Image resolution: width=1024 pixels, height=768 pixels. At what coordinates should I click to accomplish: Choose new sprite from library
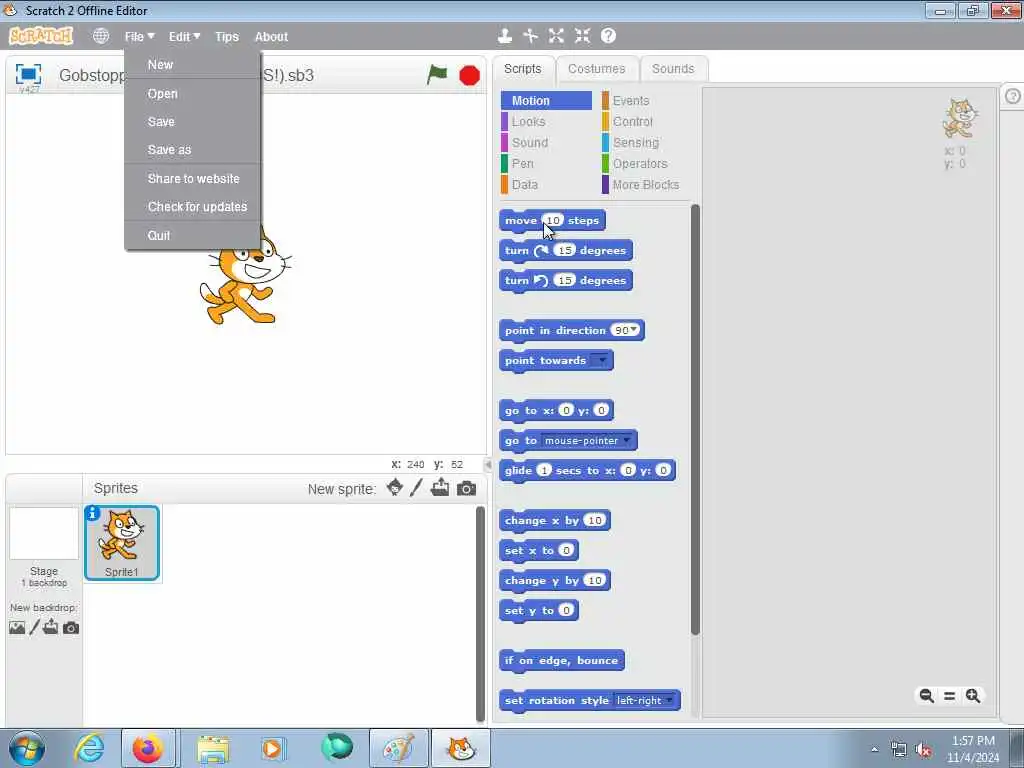point(394,488)
